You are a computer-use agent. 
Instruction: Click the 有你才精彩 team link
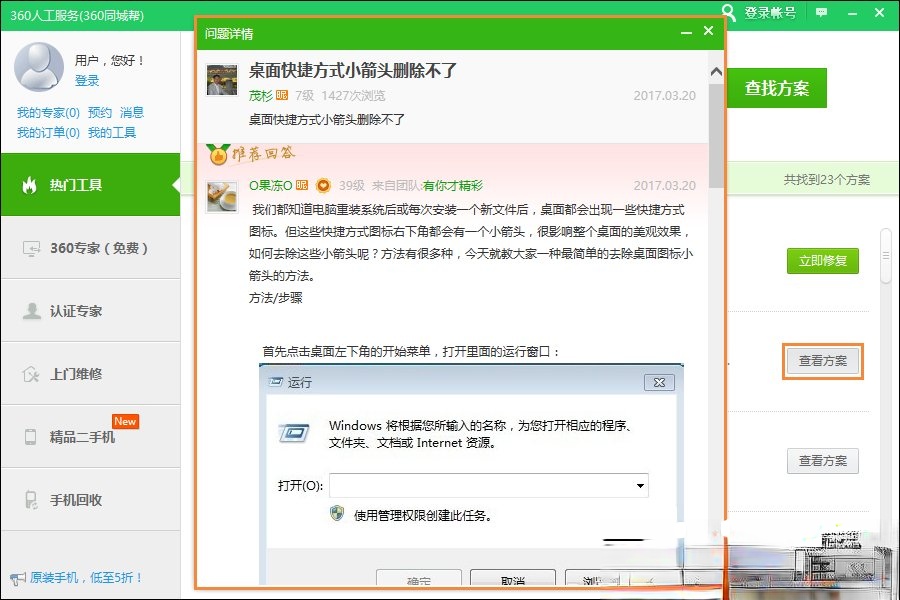(452, 185)
